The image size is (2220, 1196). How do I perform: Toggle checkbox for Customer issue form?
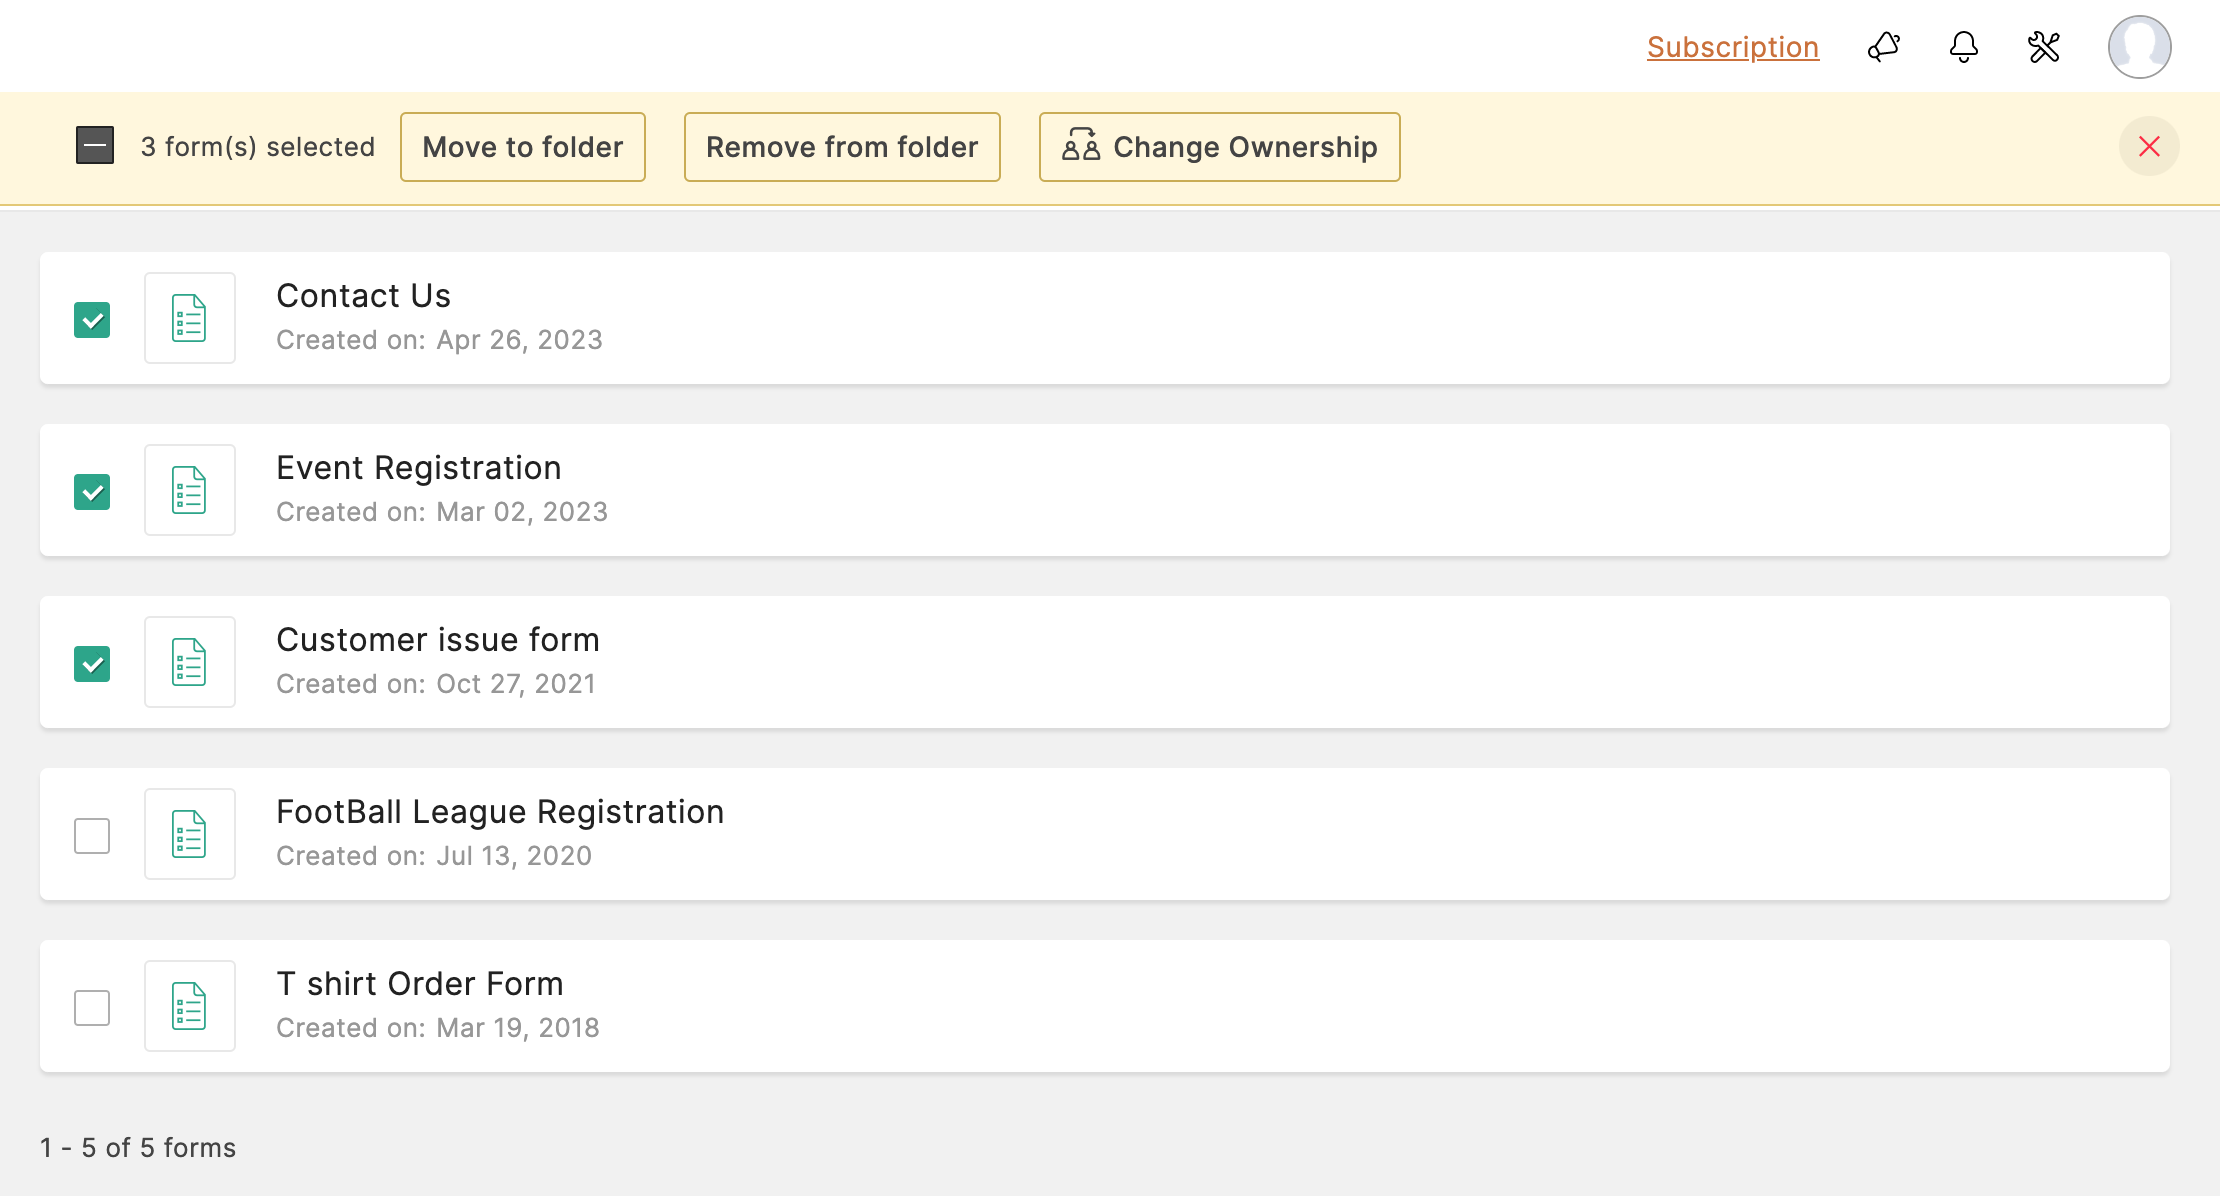93,660
